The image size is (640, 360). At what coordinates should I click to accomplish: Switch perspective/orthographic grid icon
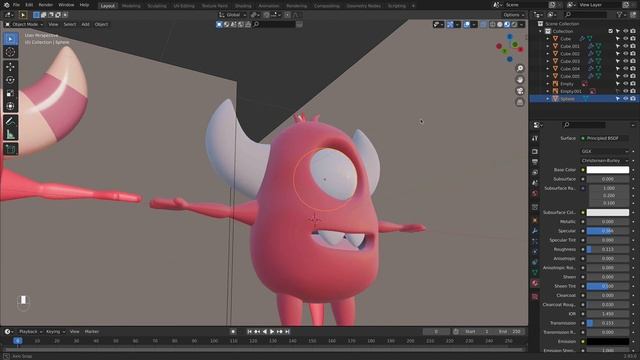(x=520, y=102)
